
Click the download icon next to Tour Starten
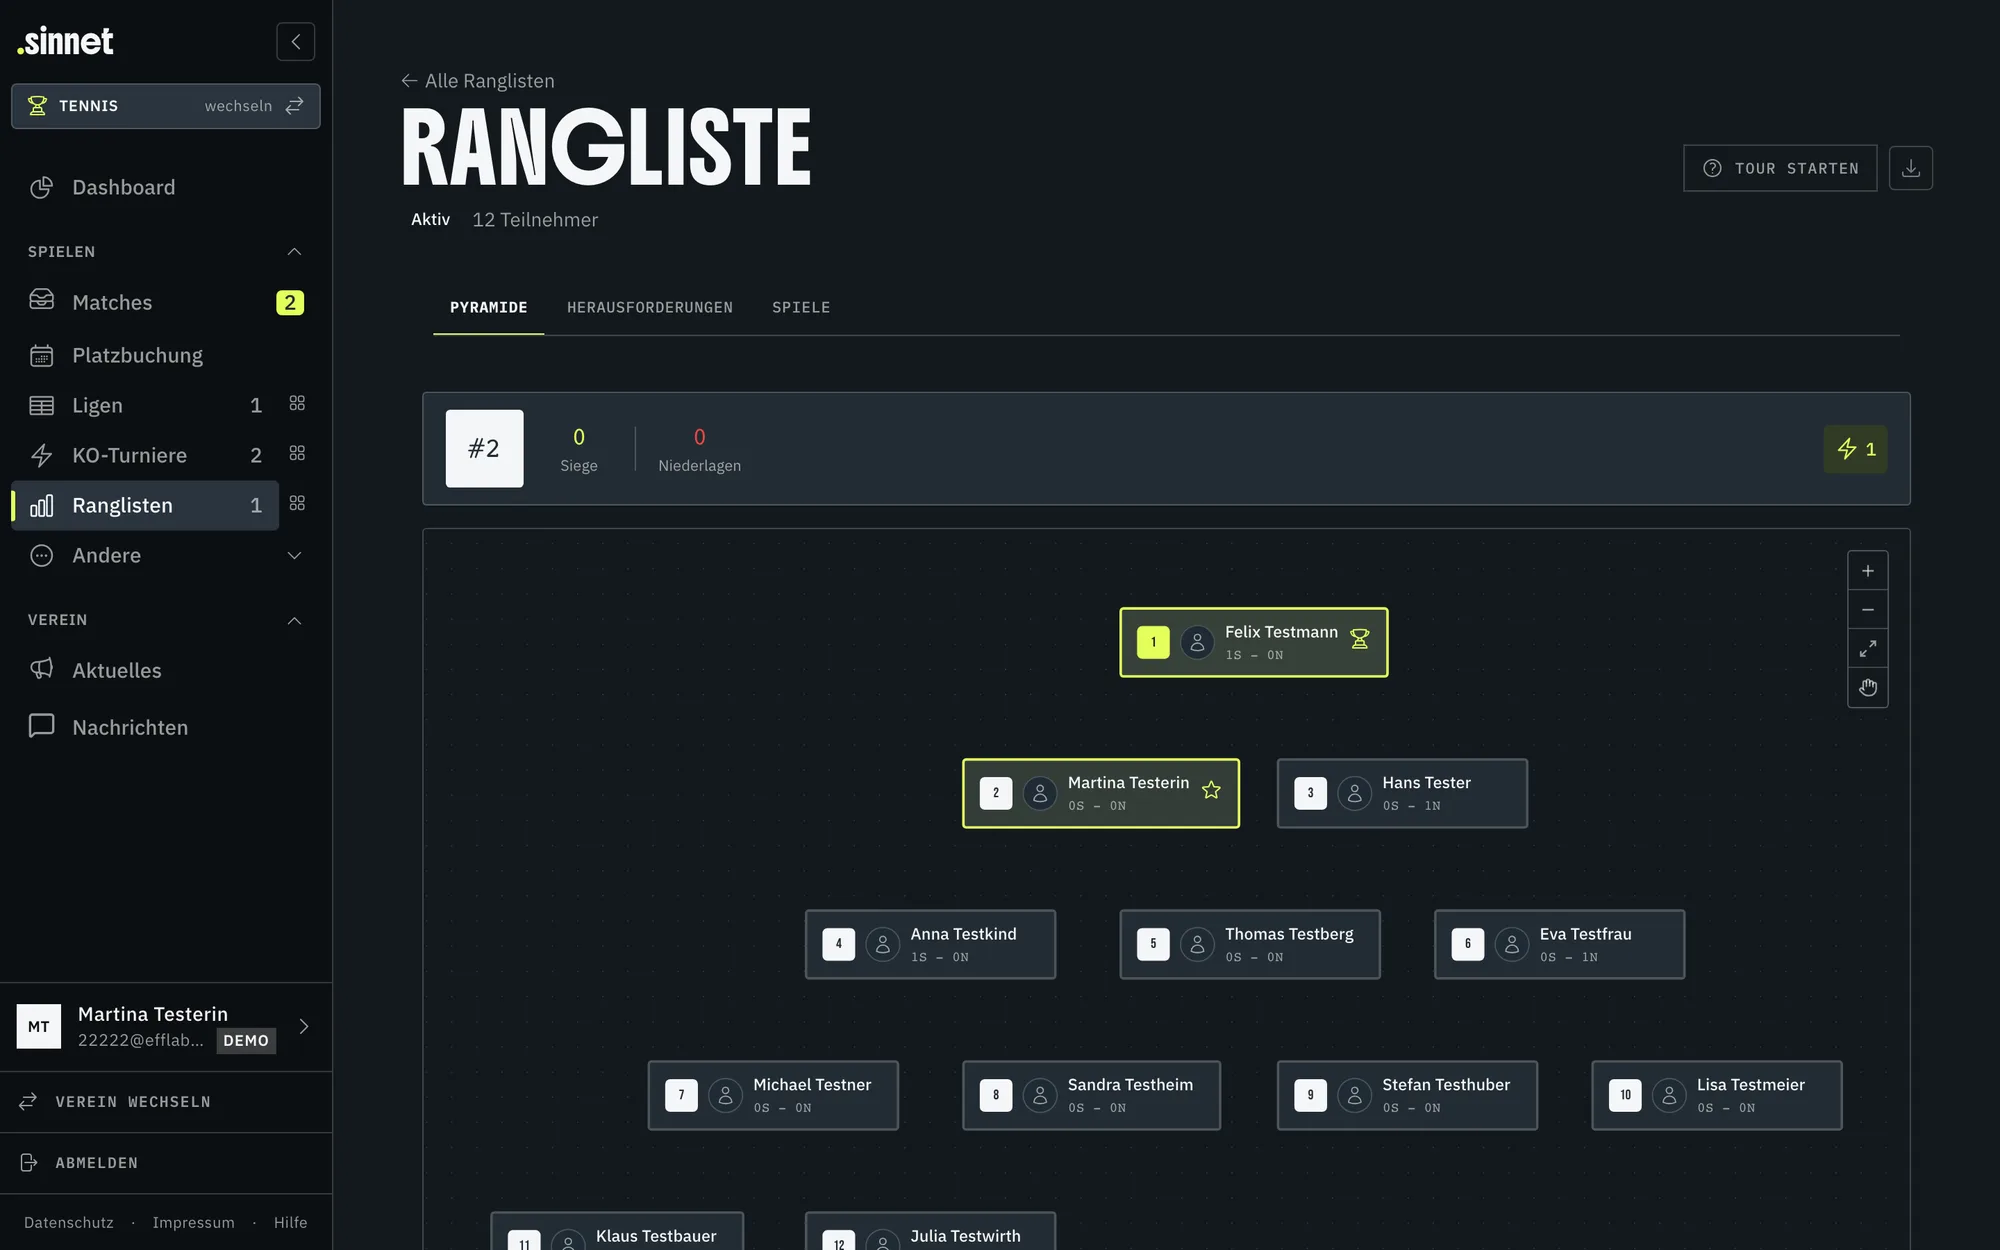tap(1910, 168)
